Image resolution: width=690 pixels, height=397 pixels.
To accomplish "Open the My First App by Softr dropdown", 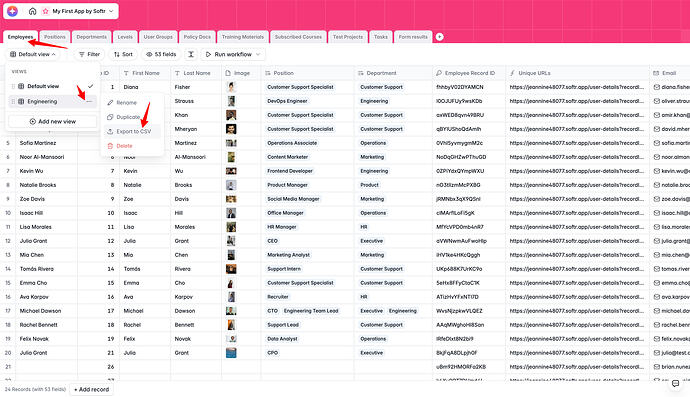I will (78, 11).
